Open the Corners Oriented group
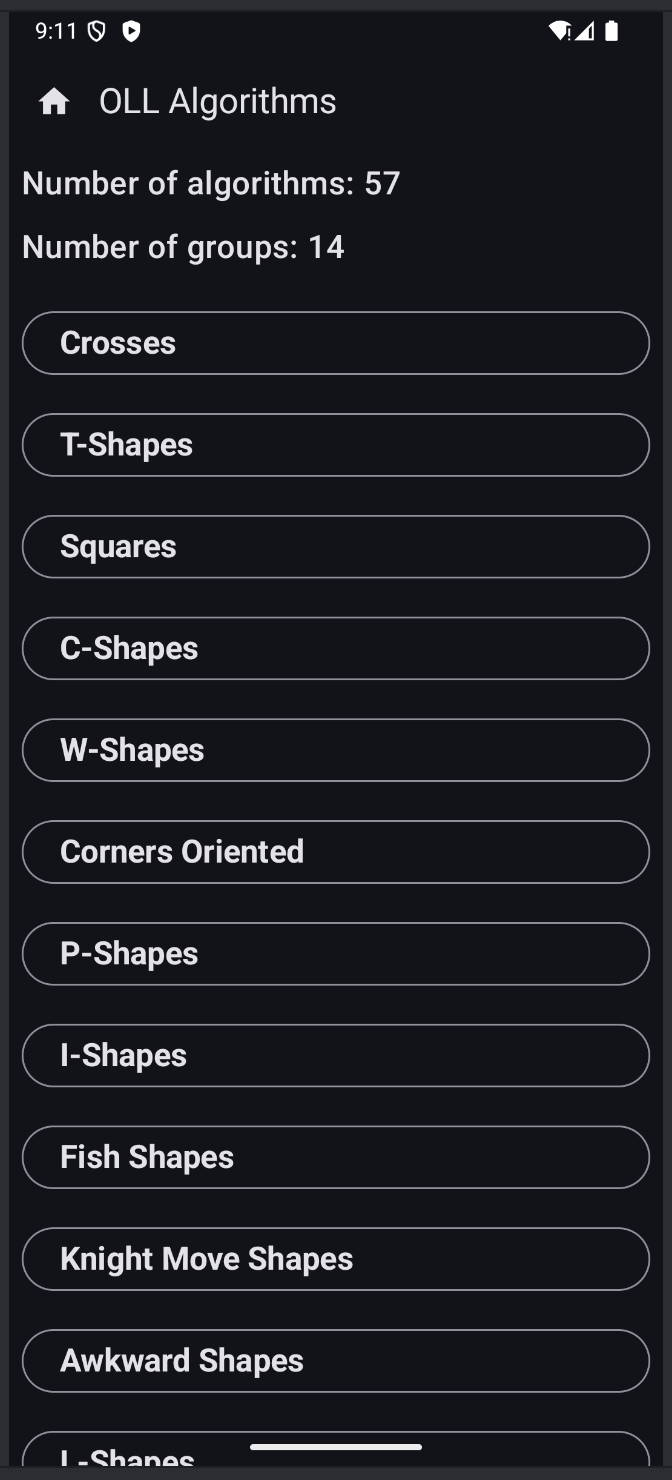672x1480 pixels. click(335, 851)
